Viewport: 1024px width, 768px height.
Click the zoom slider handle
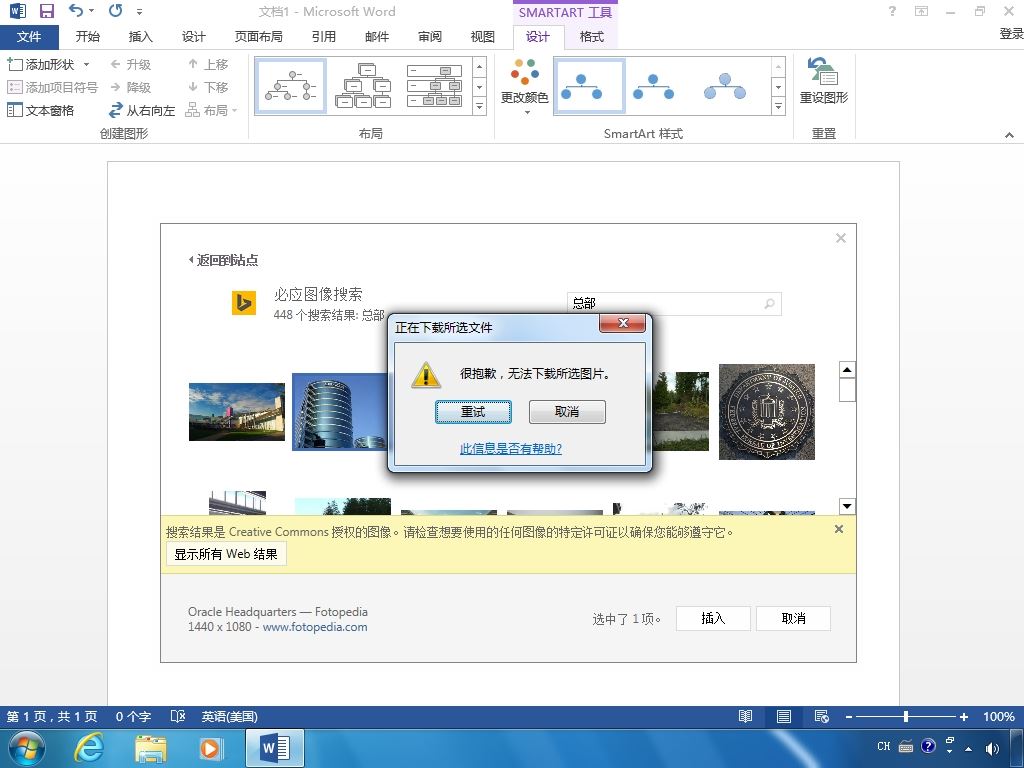906,716
